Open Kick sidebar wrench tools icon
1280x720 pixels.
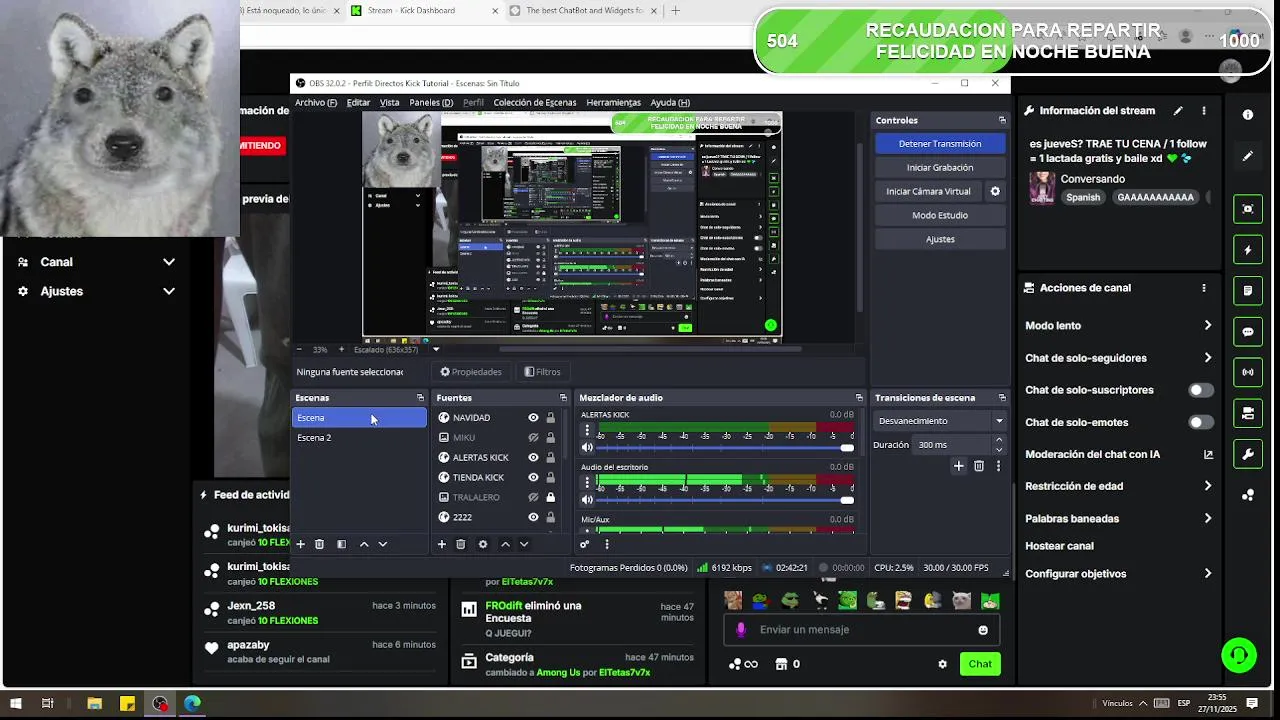[1248, 453]
